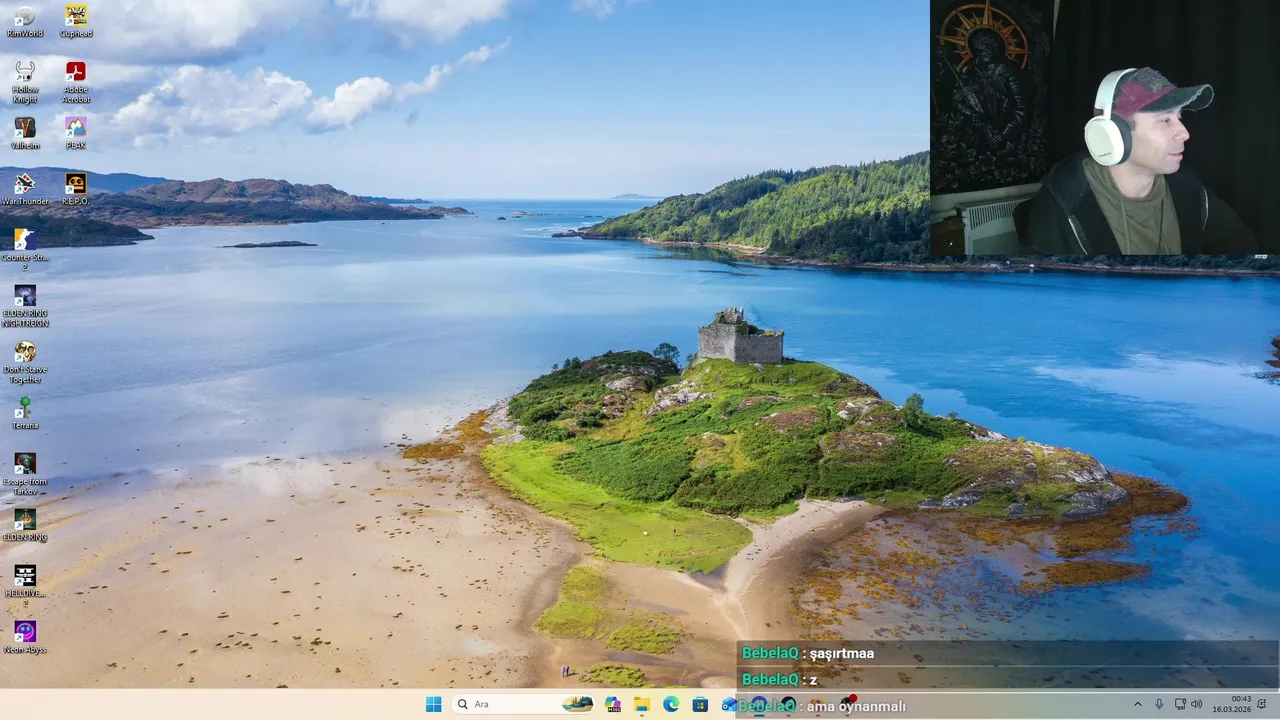Select the Counter-Strike 2 desktop icon
Viewport: 1280px width, 720px height.
(25, 250)
